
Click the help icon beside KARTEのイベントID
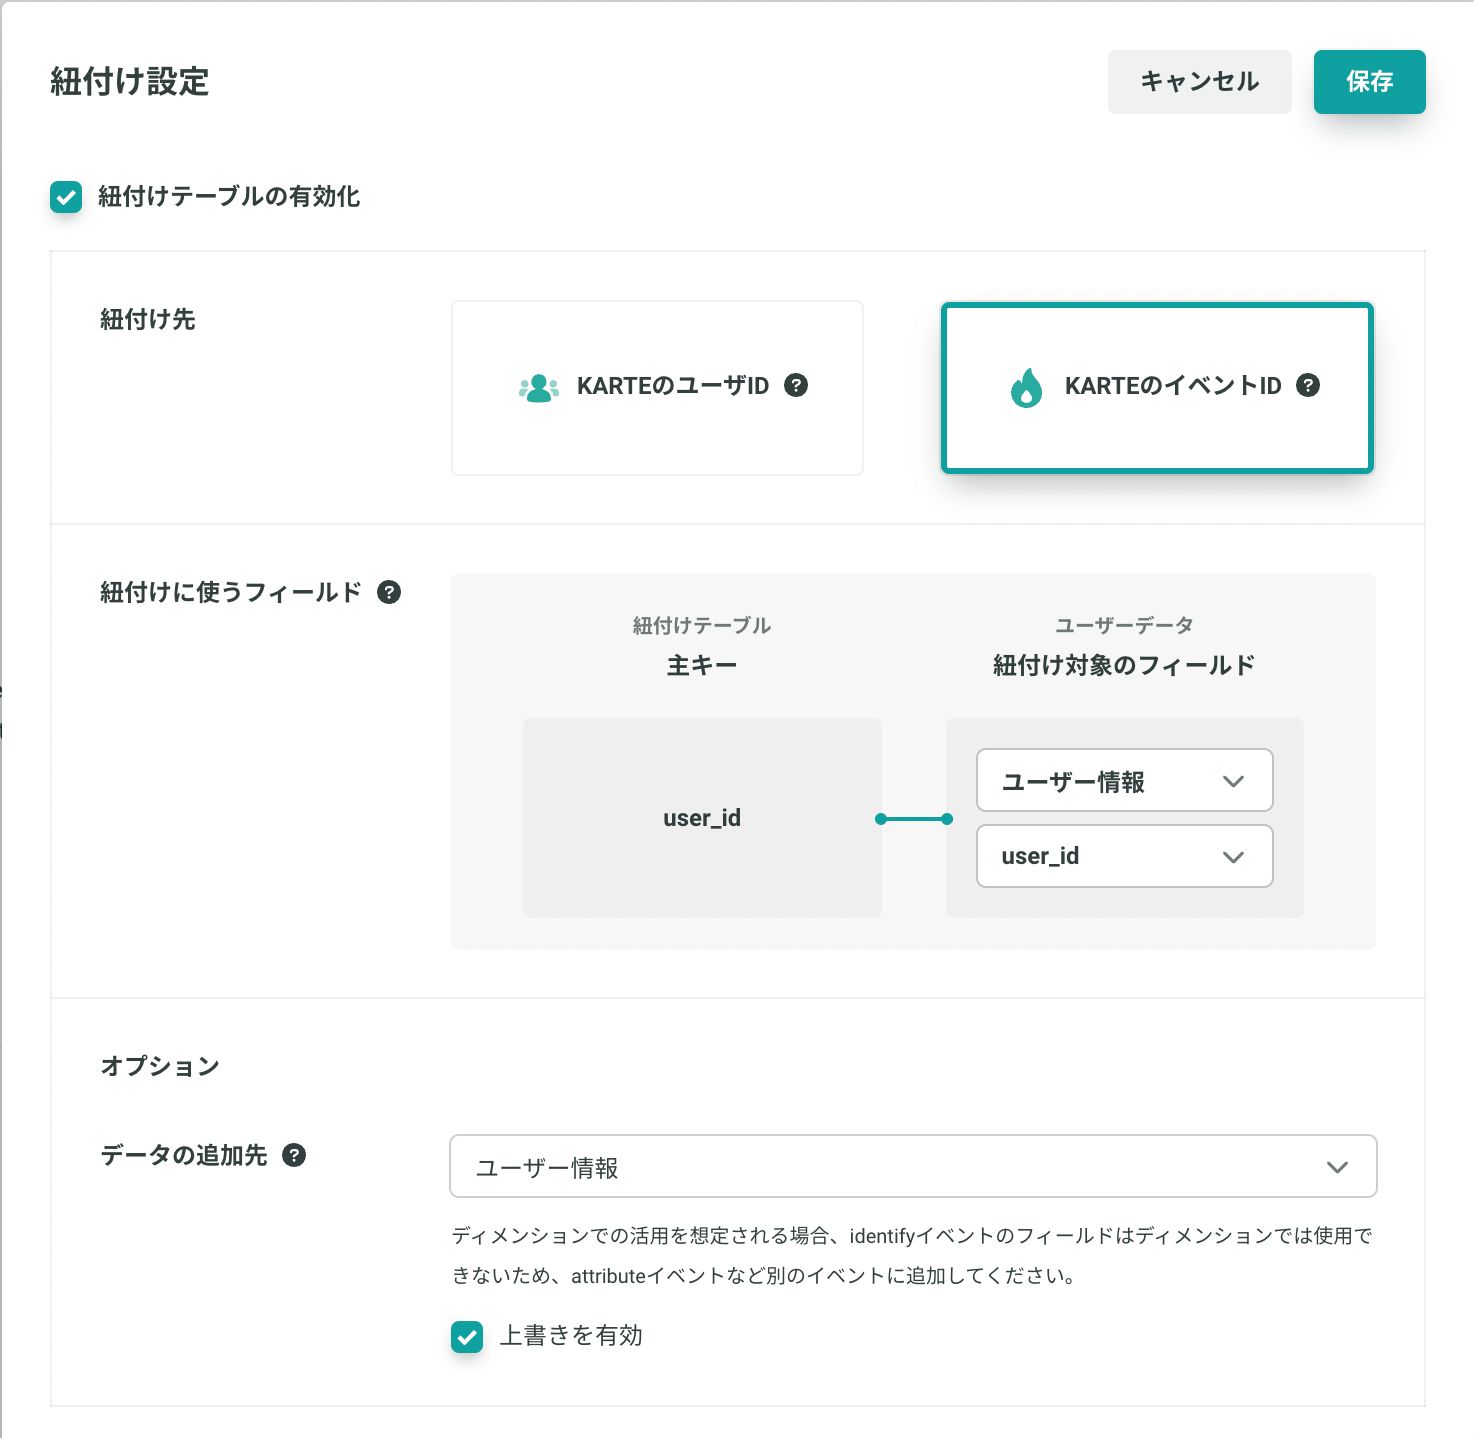point(1308,385)
